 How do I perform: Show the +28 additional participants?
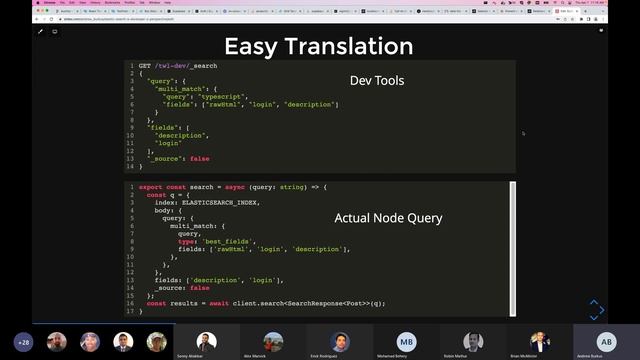(24, 342)
